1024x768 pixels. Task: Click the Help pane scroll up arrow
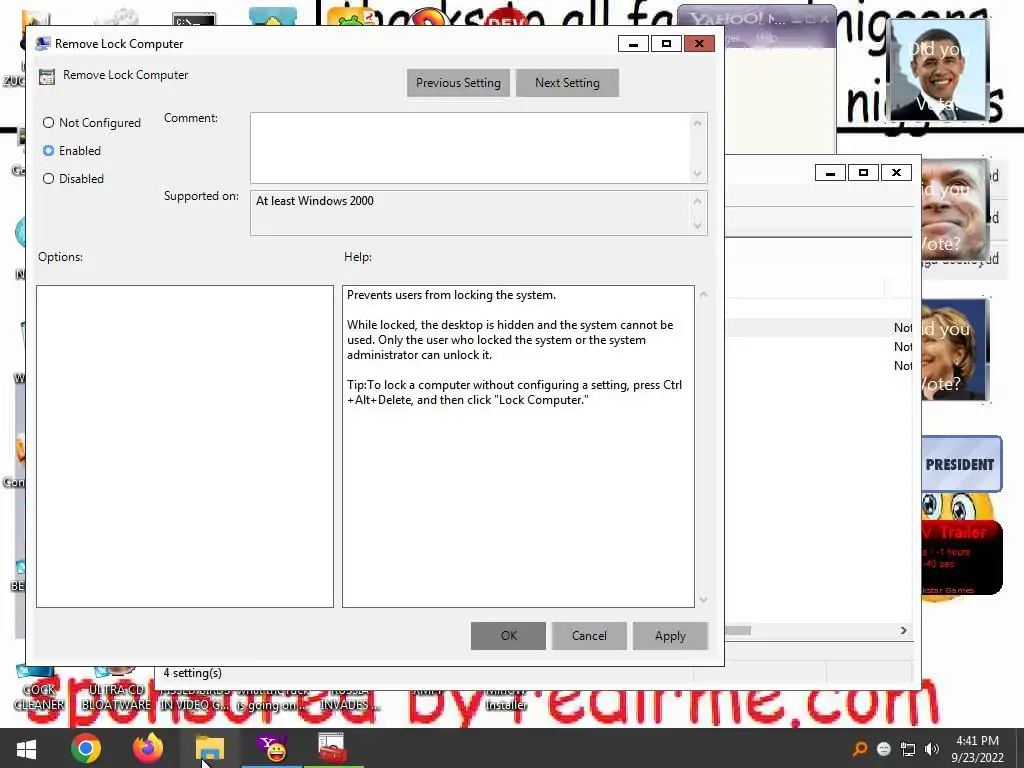pyautogui.click(x=703, y=295)
